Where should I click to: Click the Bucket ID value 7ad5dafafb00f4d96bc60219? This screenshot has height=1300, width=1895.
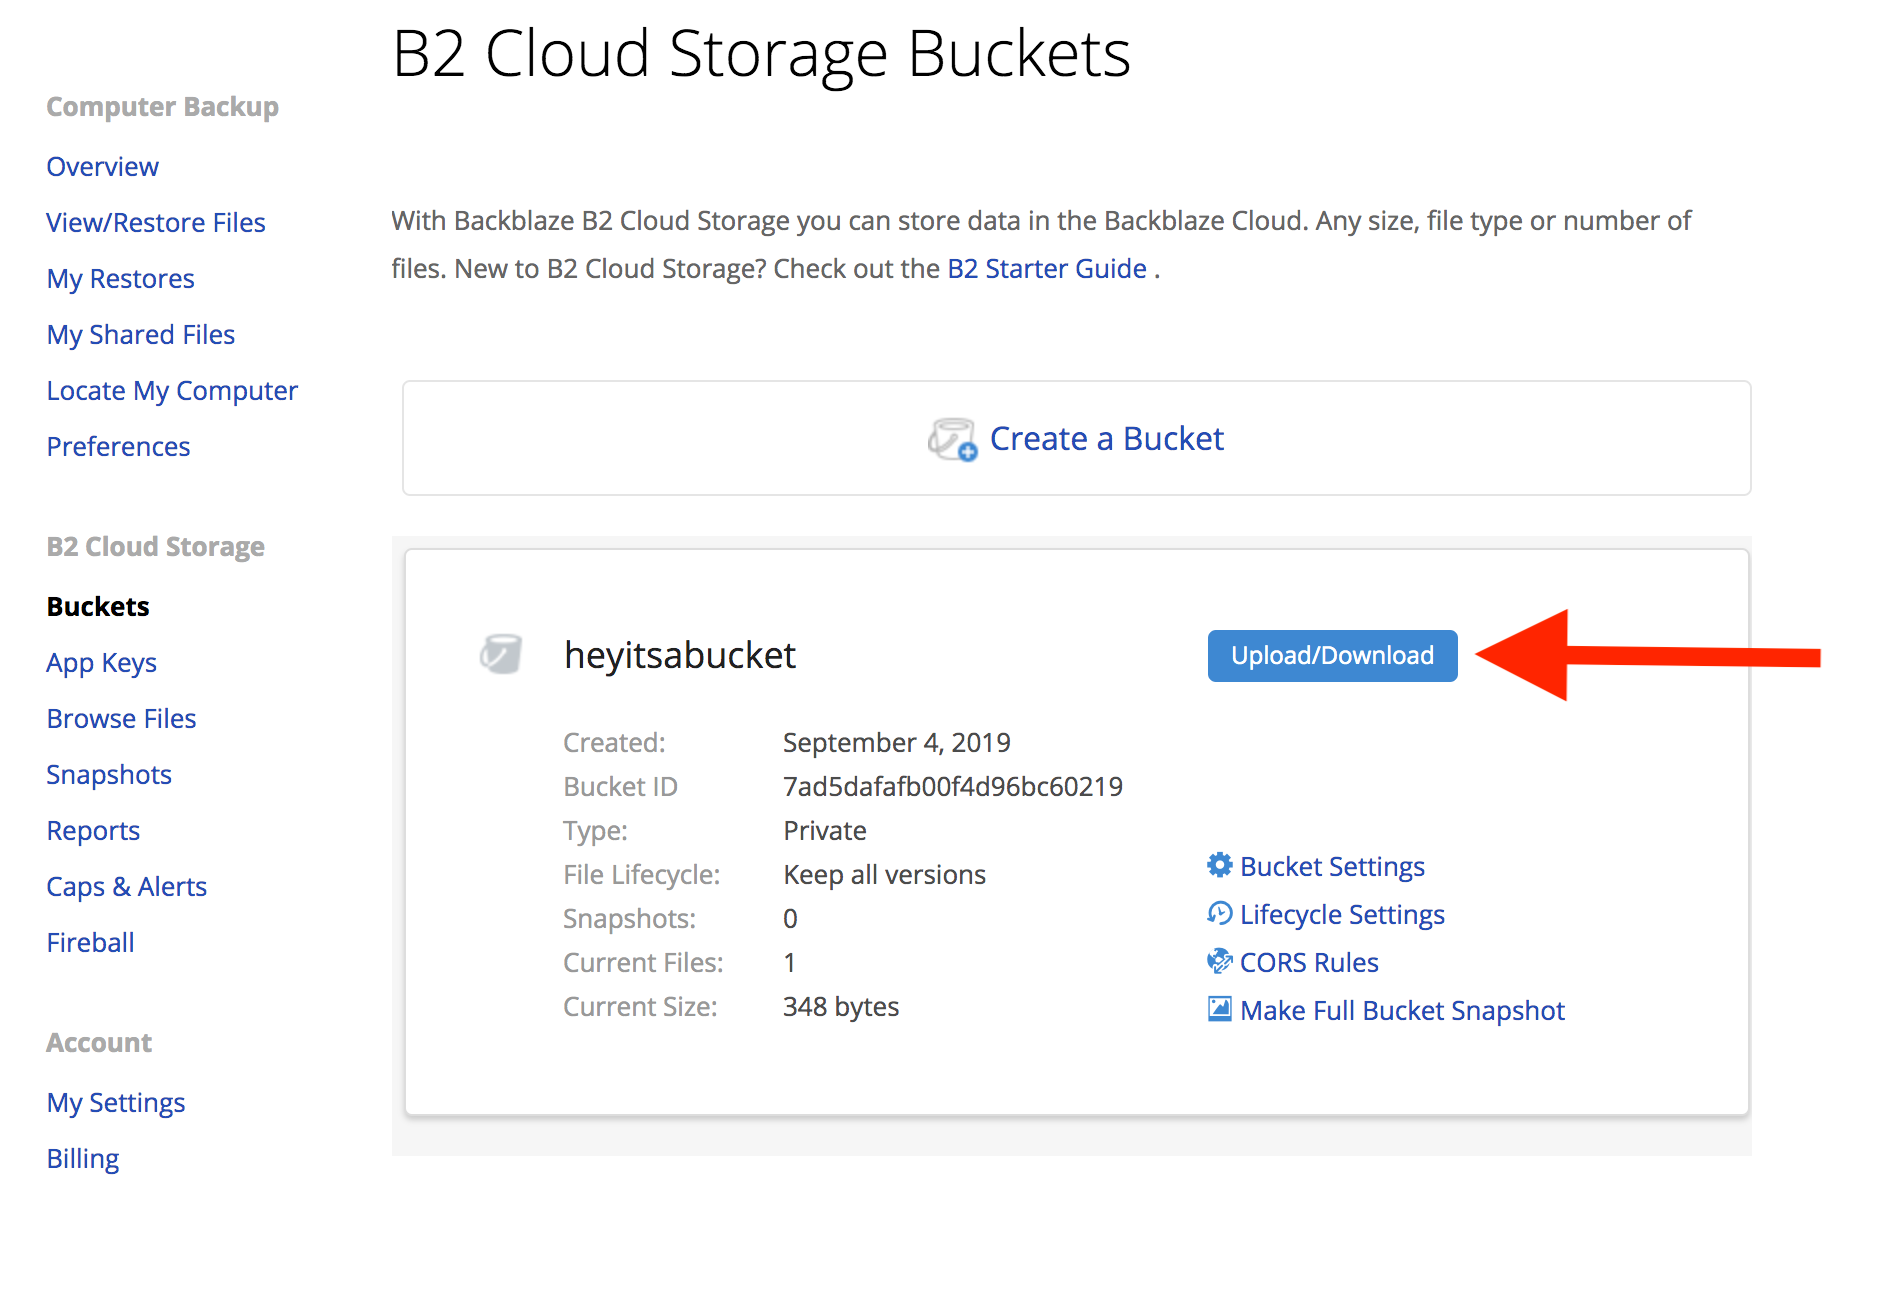pos(953,787)
